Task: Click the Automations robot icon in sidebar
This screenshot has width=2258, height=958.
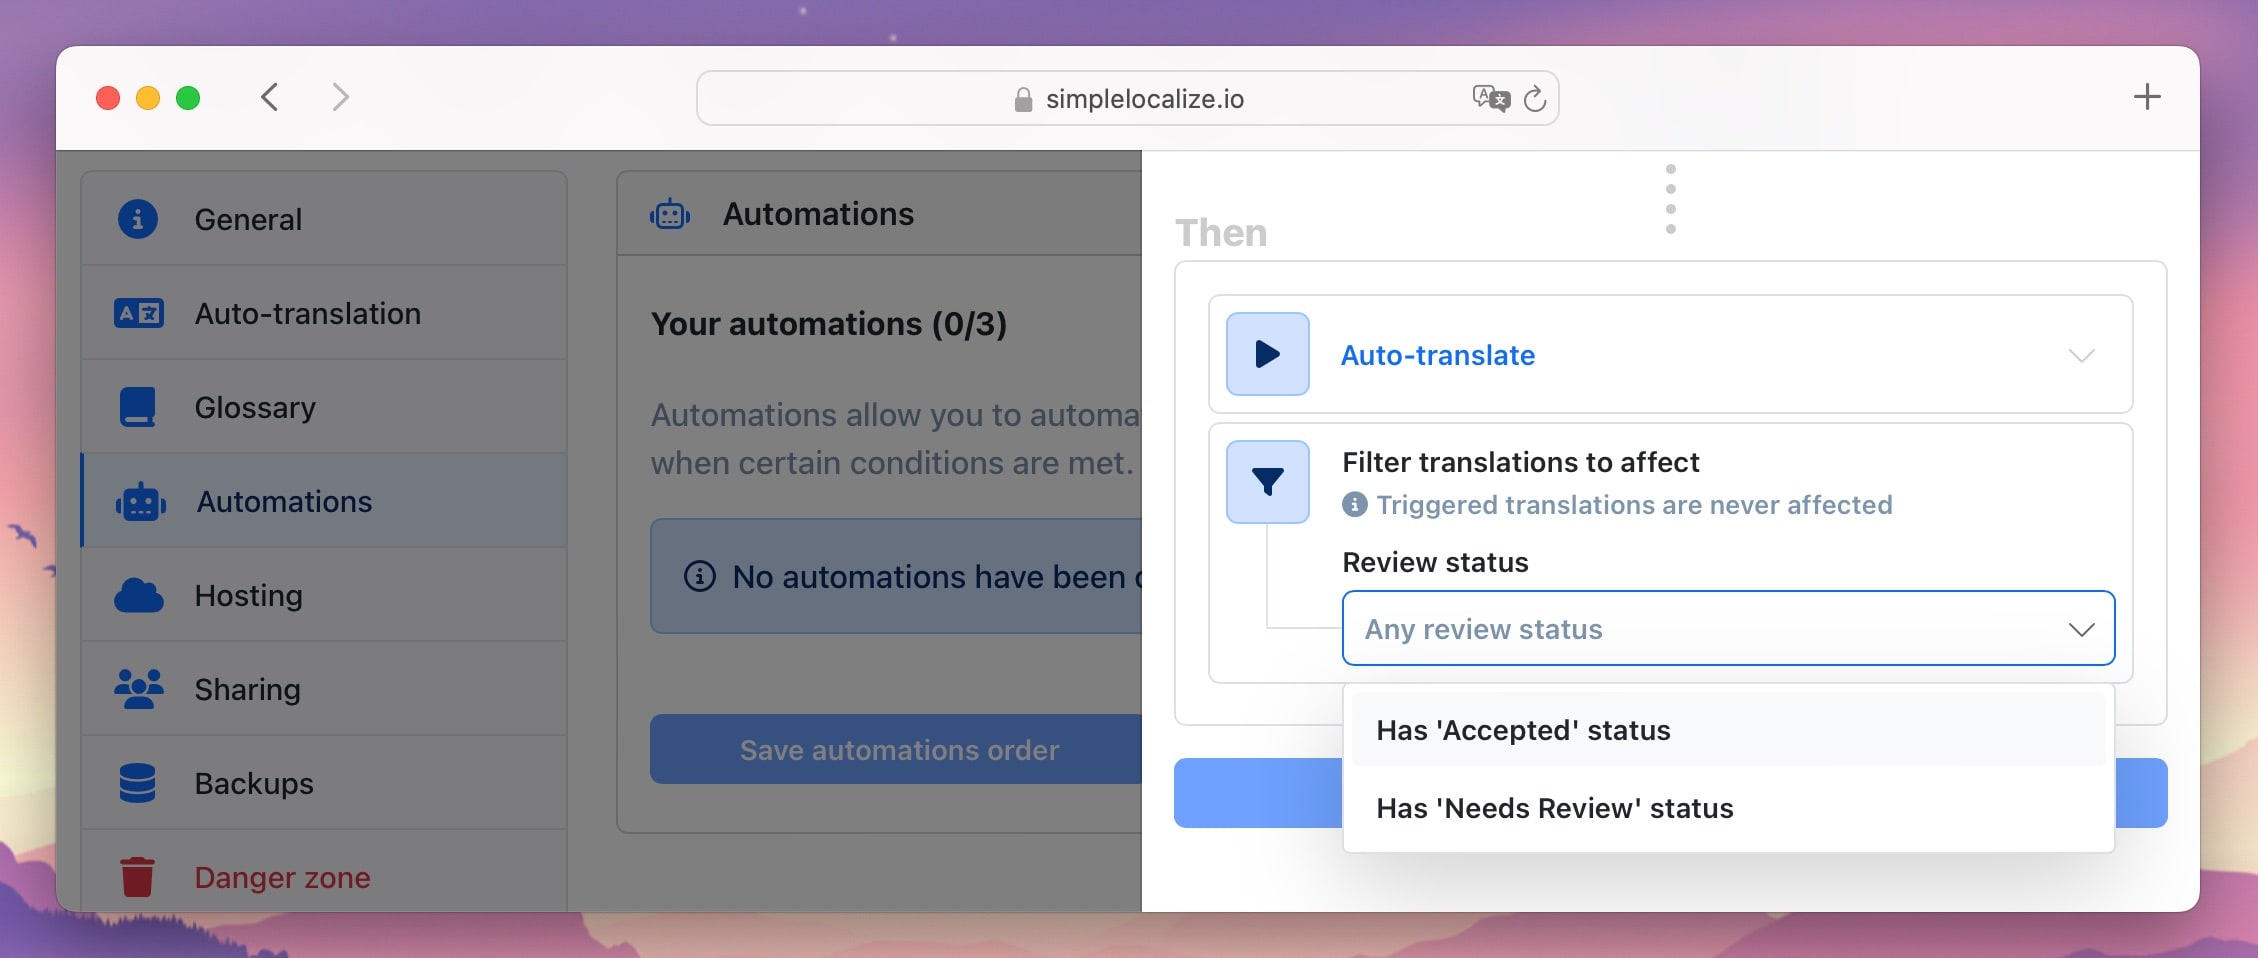Action: coord(140,502)
